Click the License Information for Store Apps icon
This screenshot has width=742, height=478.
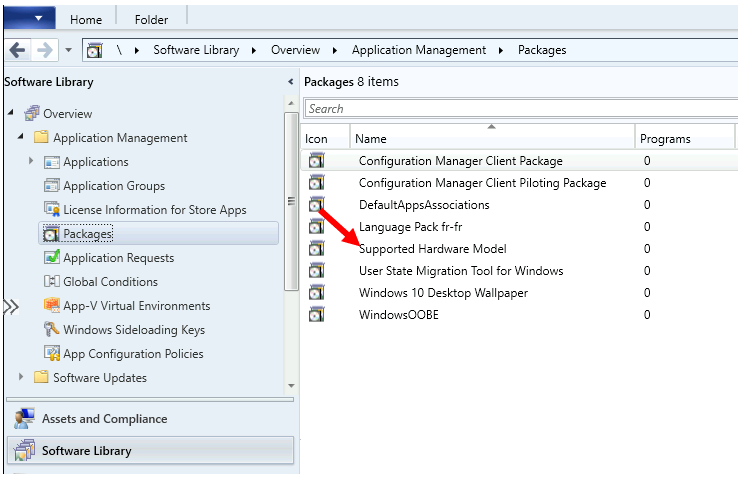coord(52,209)
